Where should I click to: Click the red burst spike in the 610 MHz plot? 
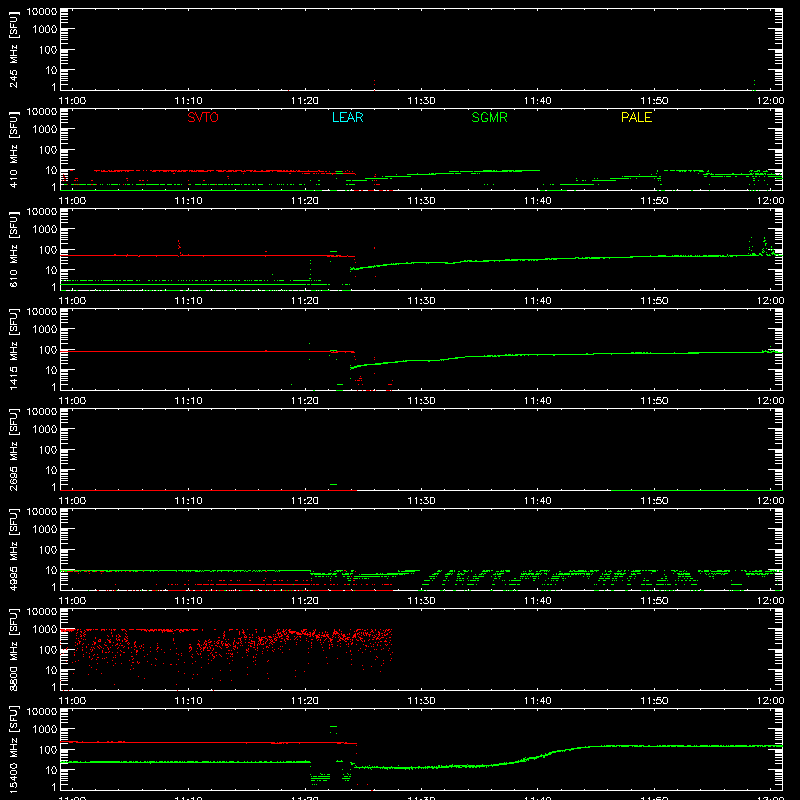pyautogui.click(x=179, y=247)
